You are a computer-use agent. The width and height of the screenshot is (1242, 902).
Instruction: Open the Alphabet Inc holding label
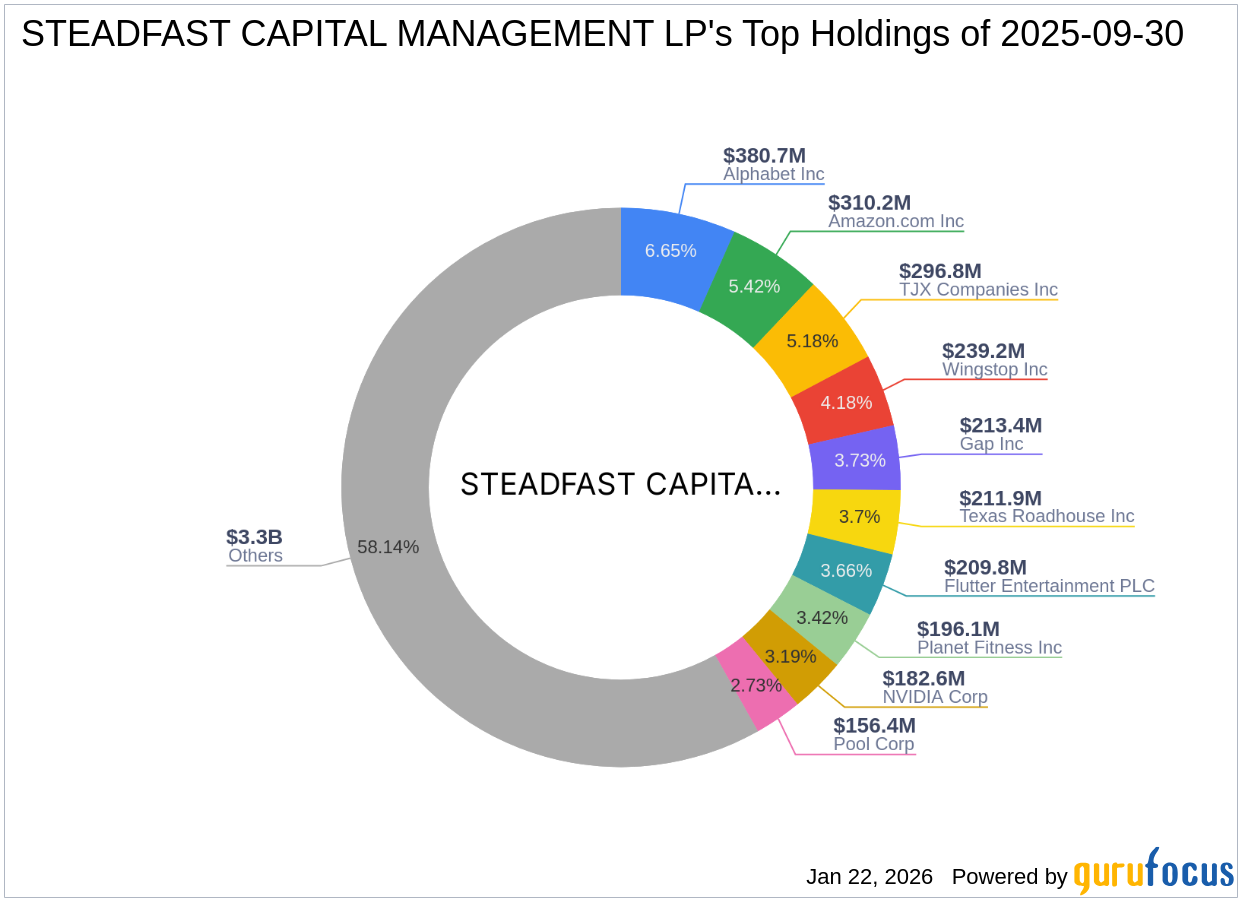[x=772, y=165]
